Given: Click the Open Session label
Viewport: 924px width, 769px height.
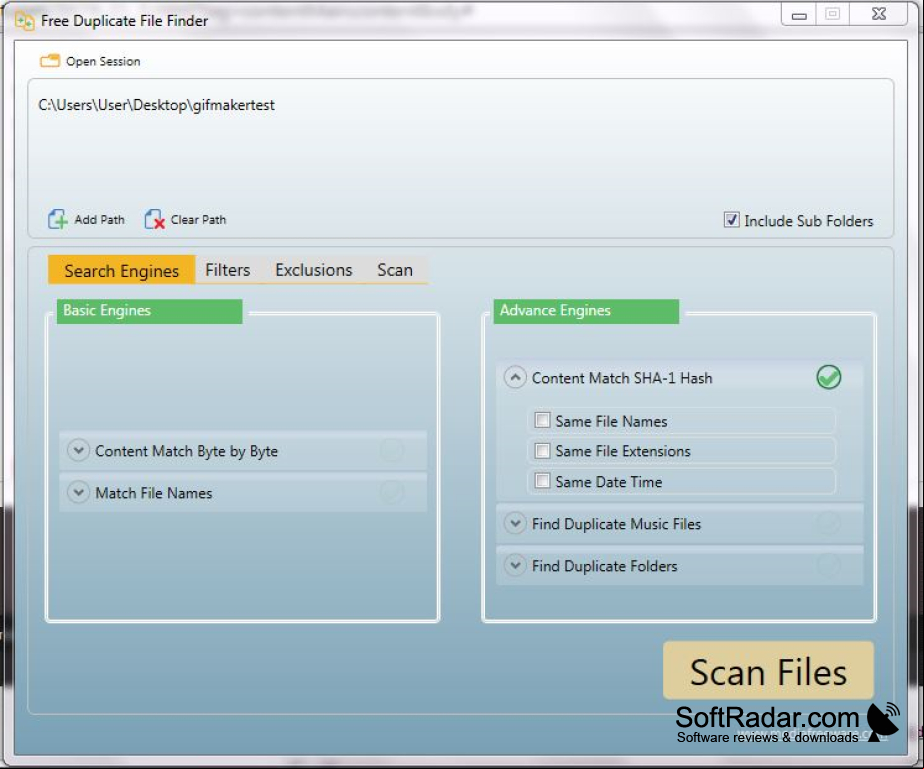Looking at the screenshot, I should point(103,61).
